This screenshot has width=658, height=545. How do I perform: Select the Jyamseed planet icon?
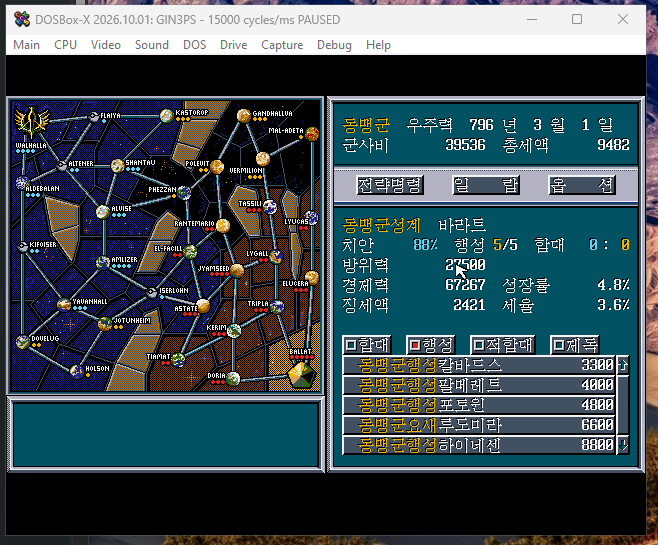[x=237, y=271]
